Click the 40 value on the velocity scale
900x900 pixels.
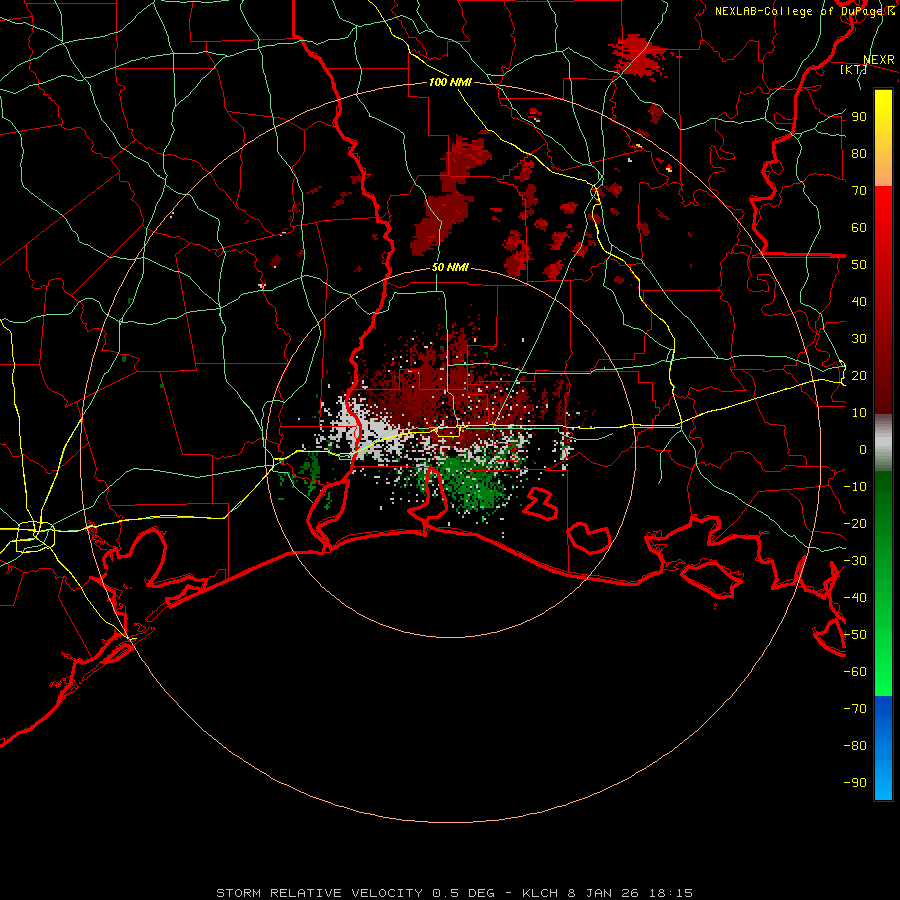coord(859,301)
